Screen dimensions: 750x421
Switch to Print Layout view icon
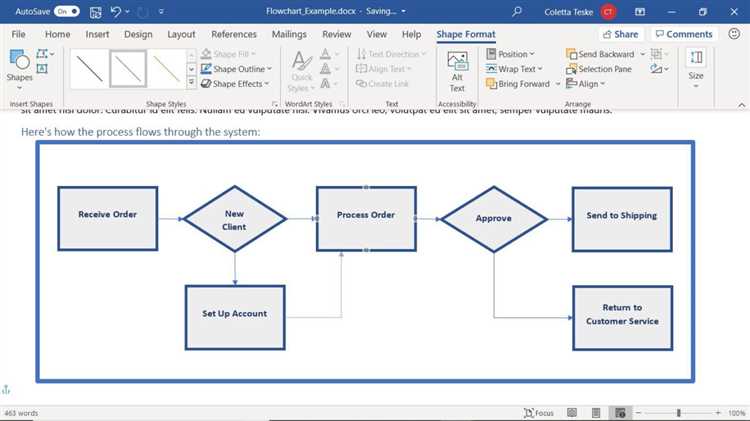(596, 413)
